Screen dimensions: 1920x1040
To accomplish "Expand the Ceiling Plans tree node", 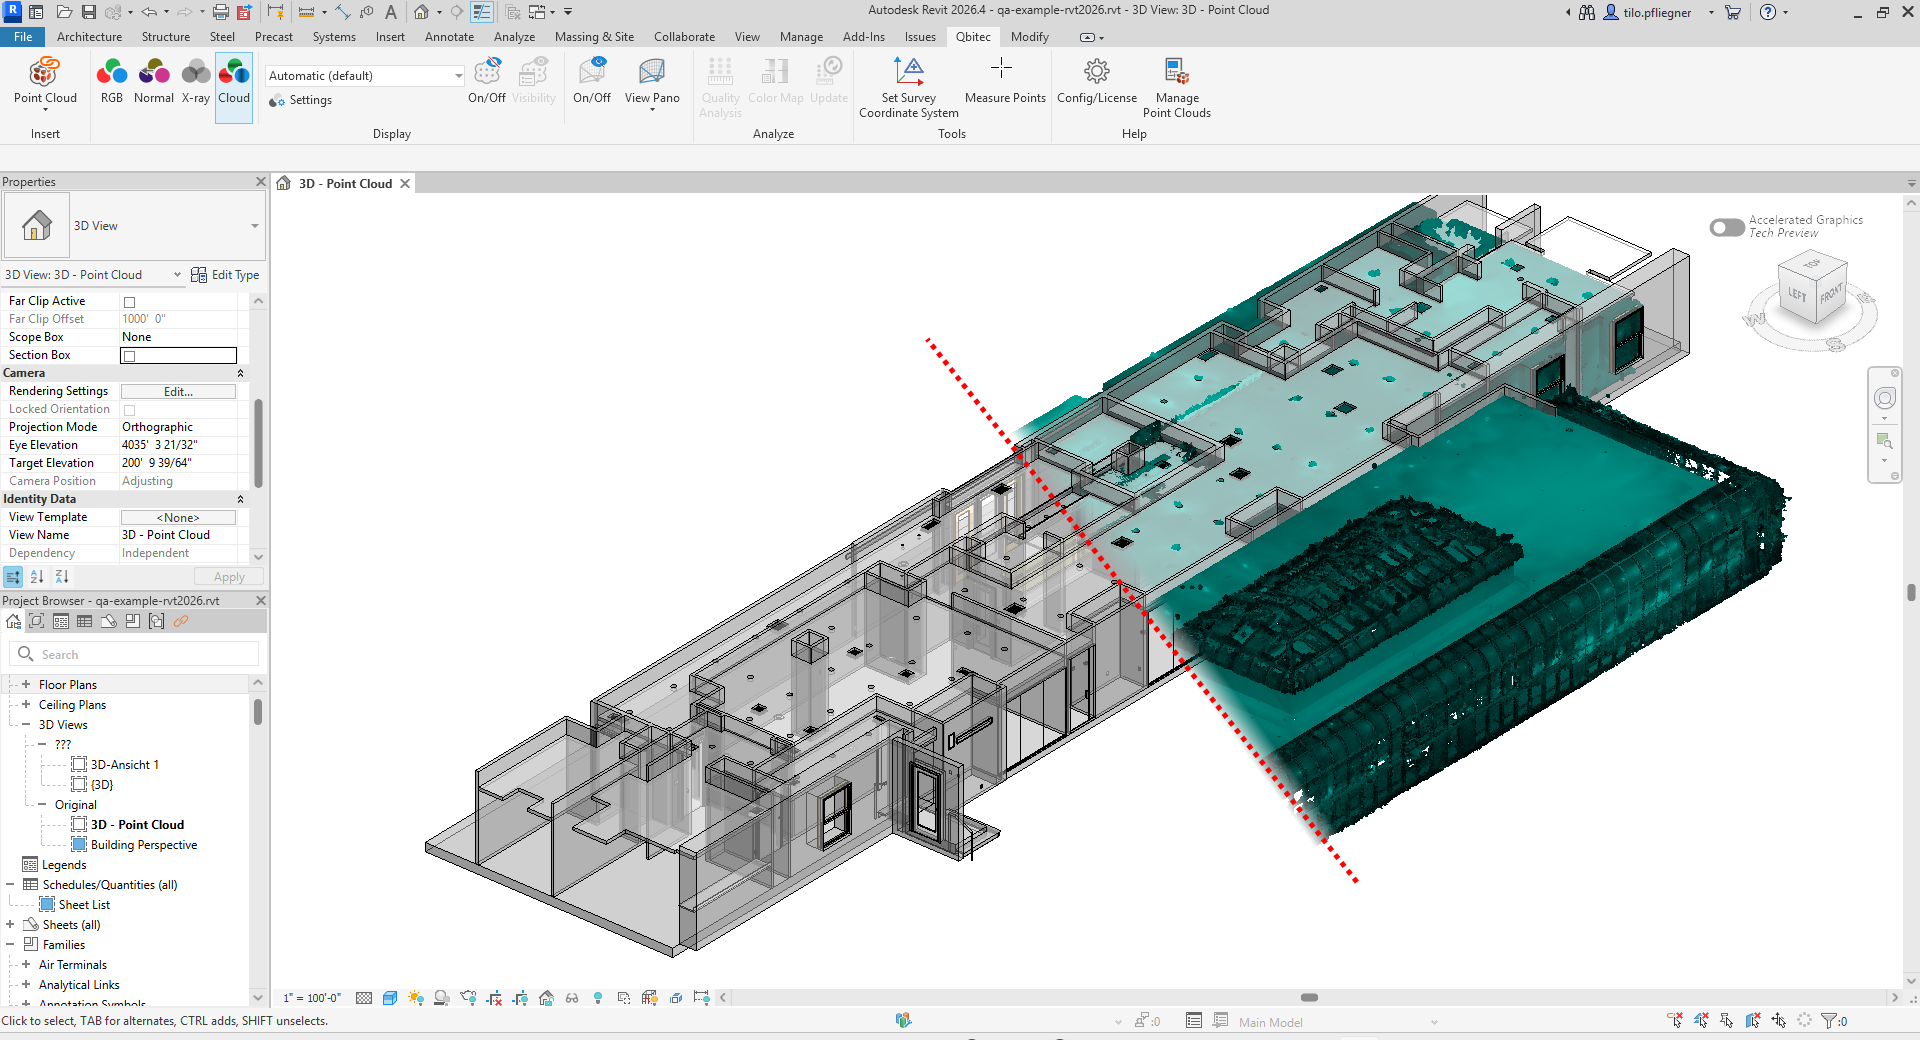I will pyautogui.click(x=26, y=705).
